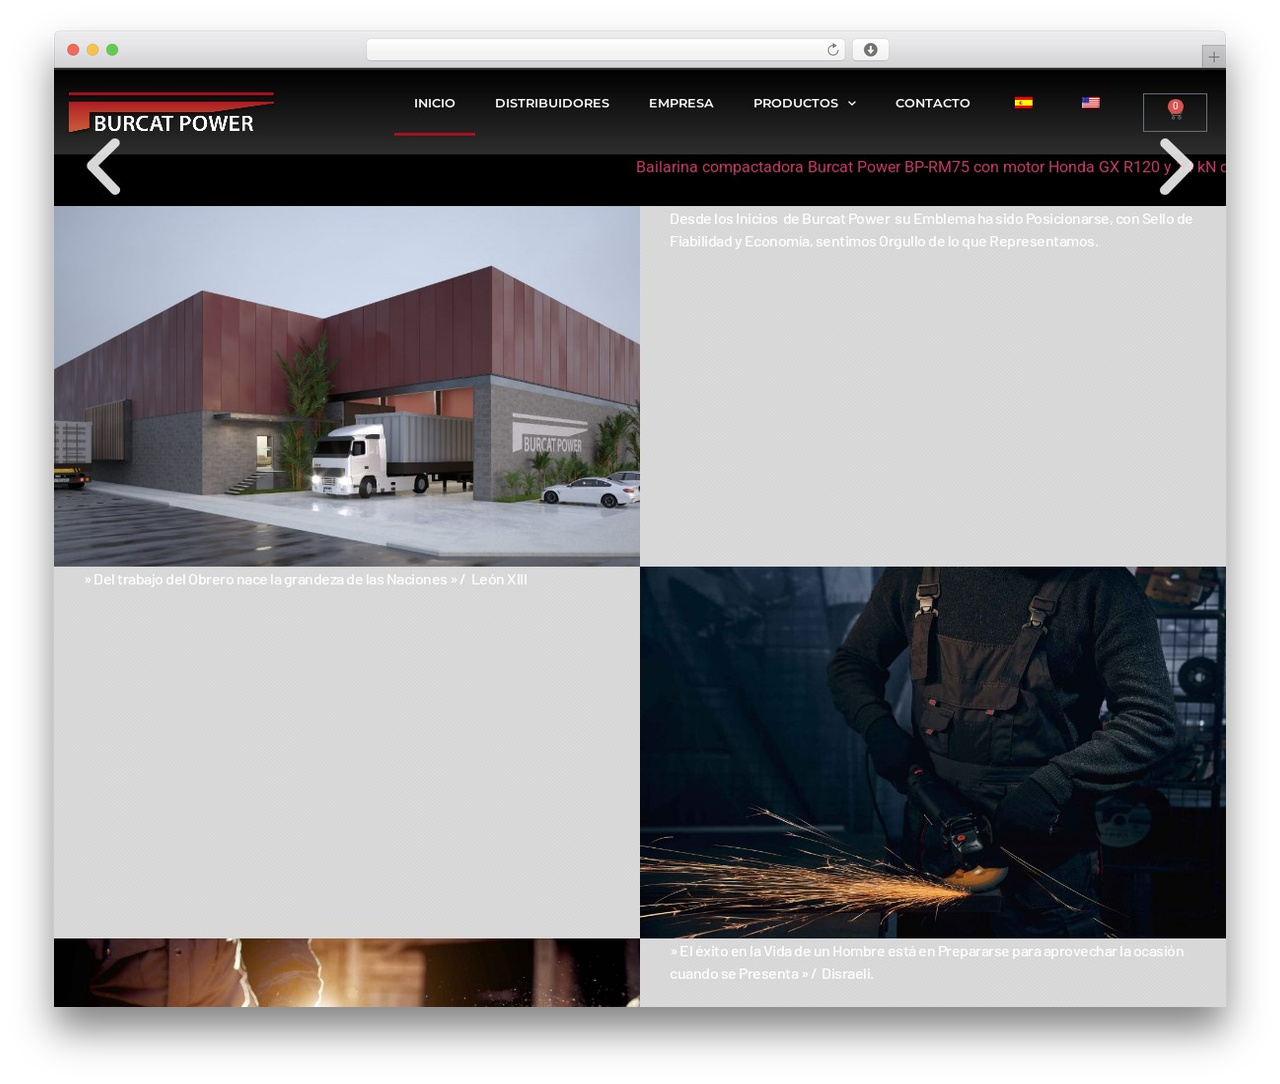Select the Disraeli quote text

point(927,962)
